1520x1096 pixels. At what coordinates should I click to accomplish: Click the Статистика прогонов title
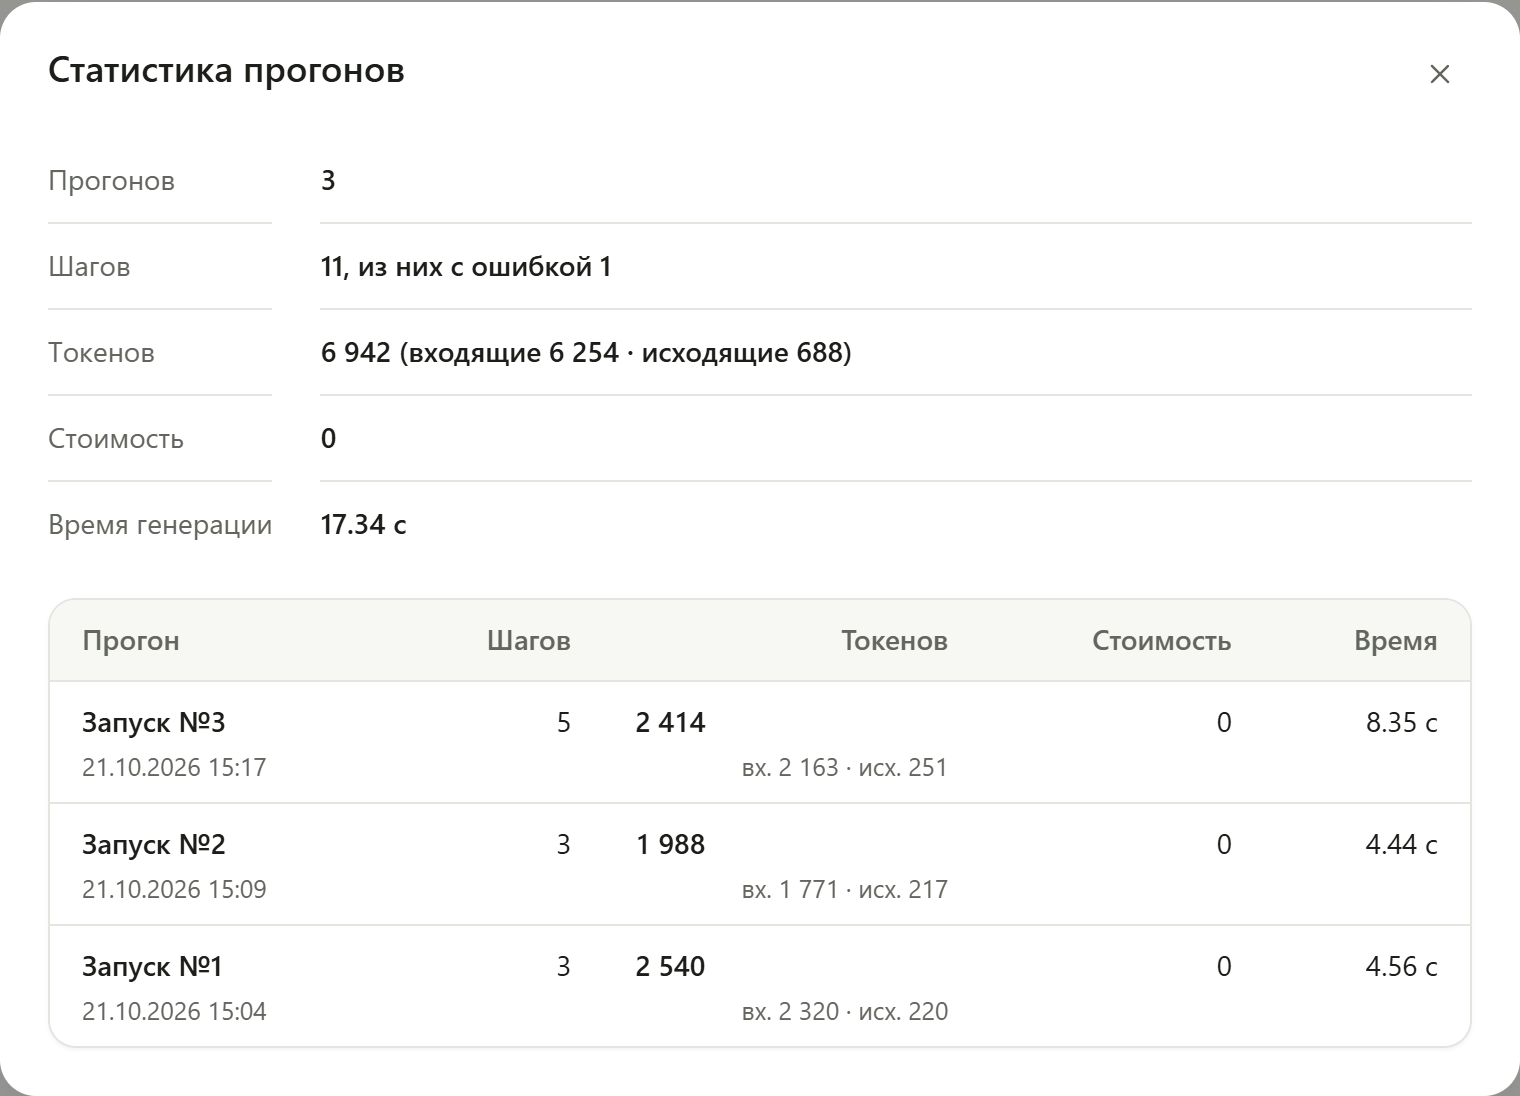[x=226, y=71]
